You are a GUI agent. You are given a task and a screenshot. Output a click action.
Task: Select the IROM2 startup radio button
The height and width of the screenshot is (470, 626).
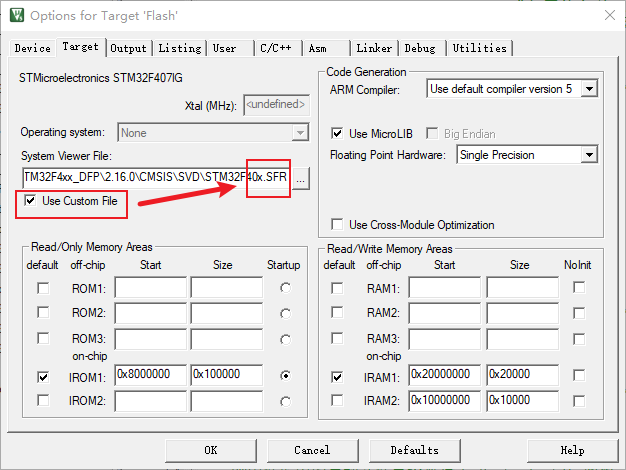[x=286, y=401]
